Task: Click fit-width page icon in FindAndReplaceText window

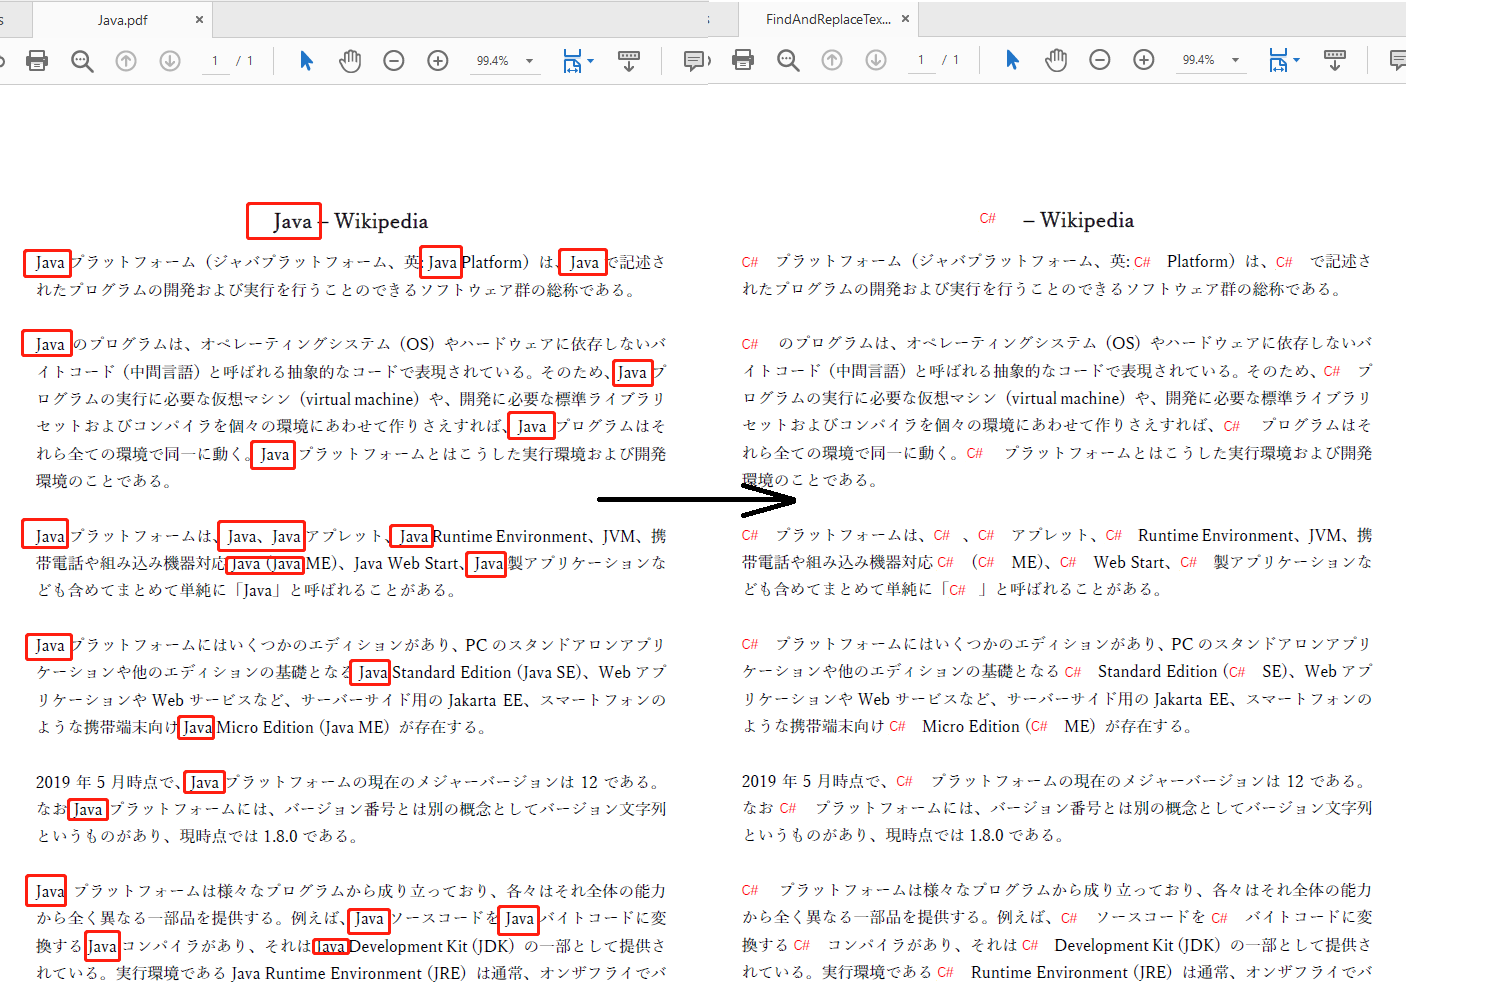Action: pyautogui.click(x=1278, y=60)
